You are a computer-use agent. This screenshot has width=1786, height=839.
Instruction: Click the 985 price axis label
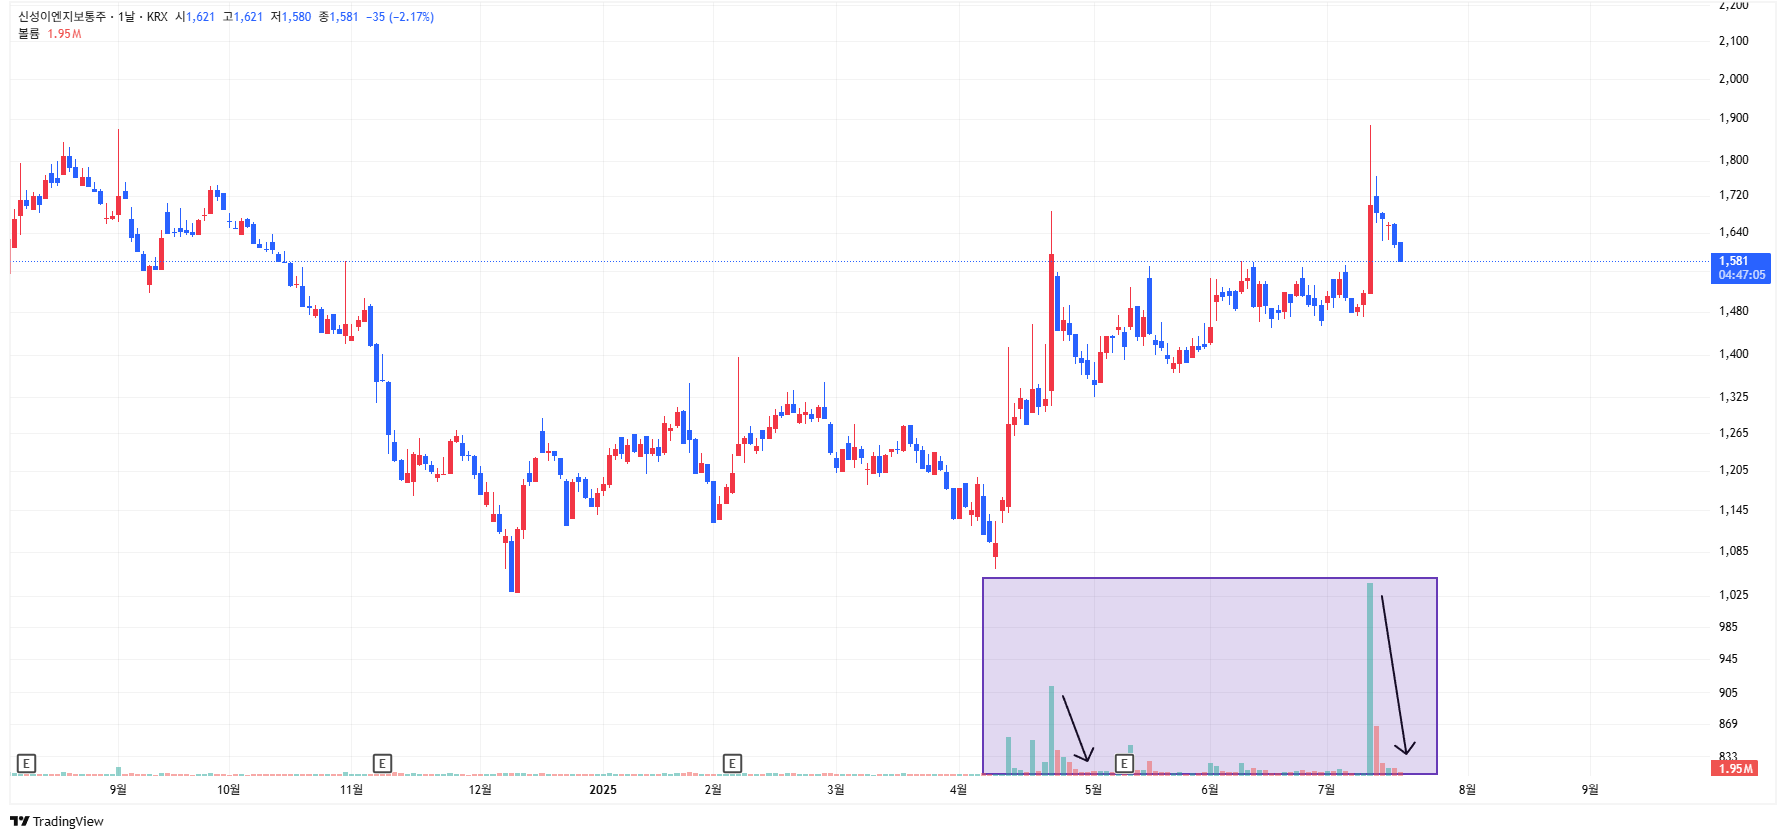[x=1729, y=627]
